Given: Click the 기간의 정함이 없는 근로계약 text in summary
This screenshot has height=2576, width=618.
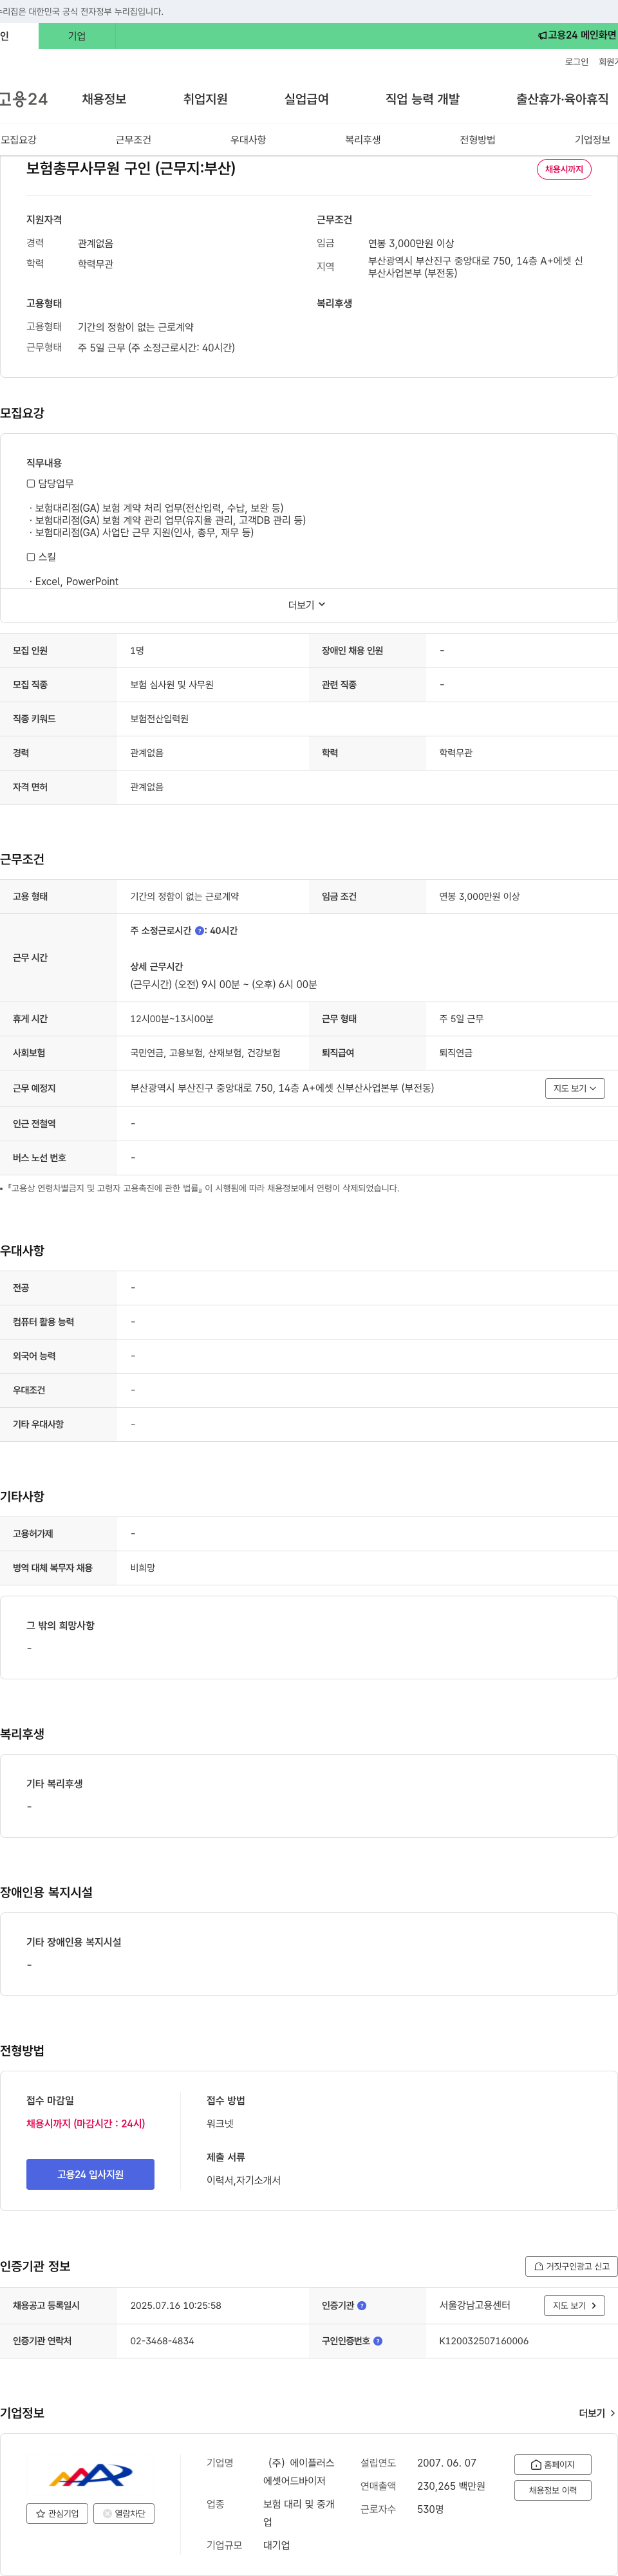Looking at the screenshot, I should pos(136,327).
